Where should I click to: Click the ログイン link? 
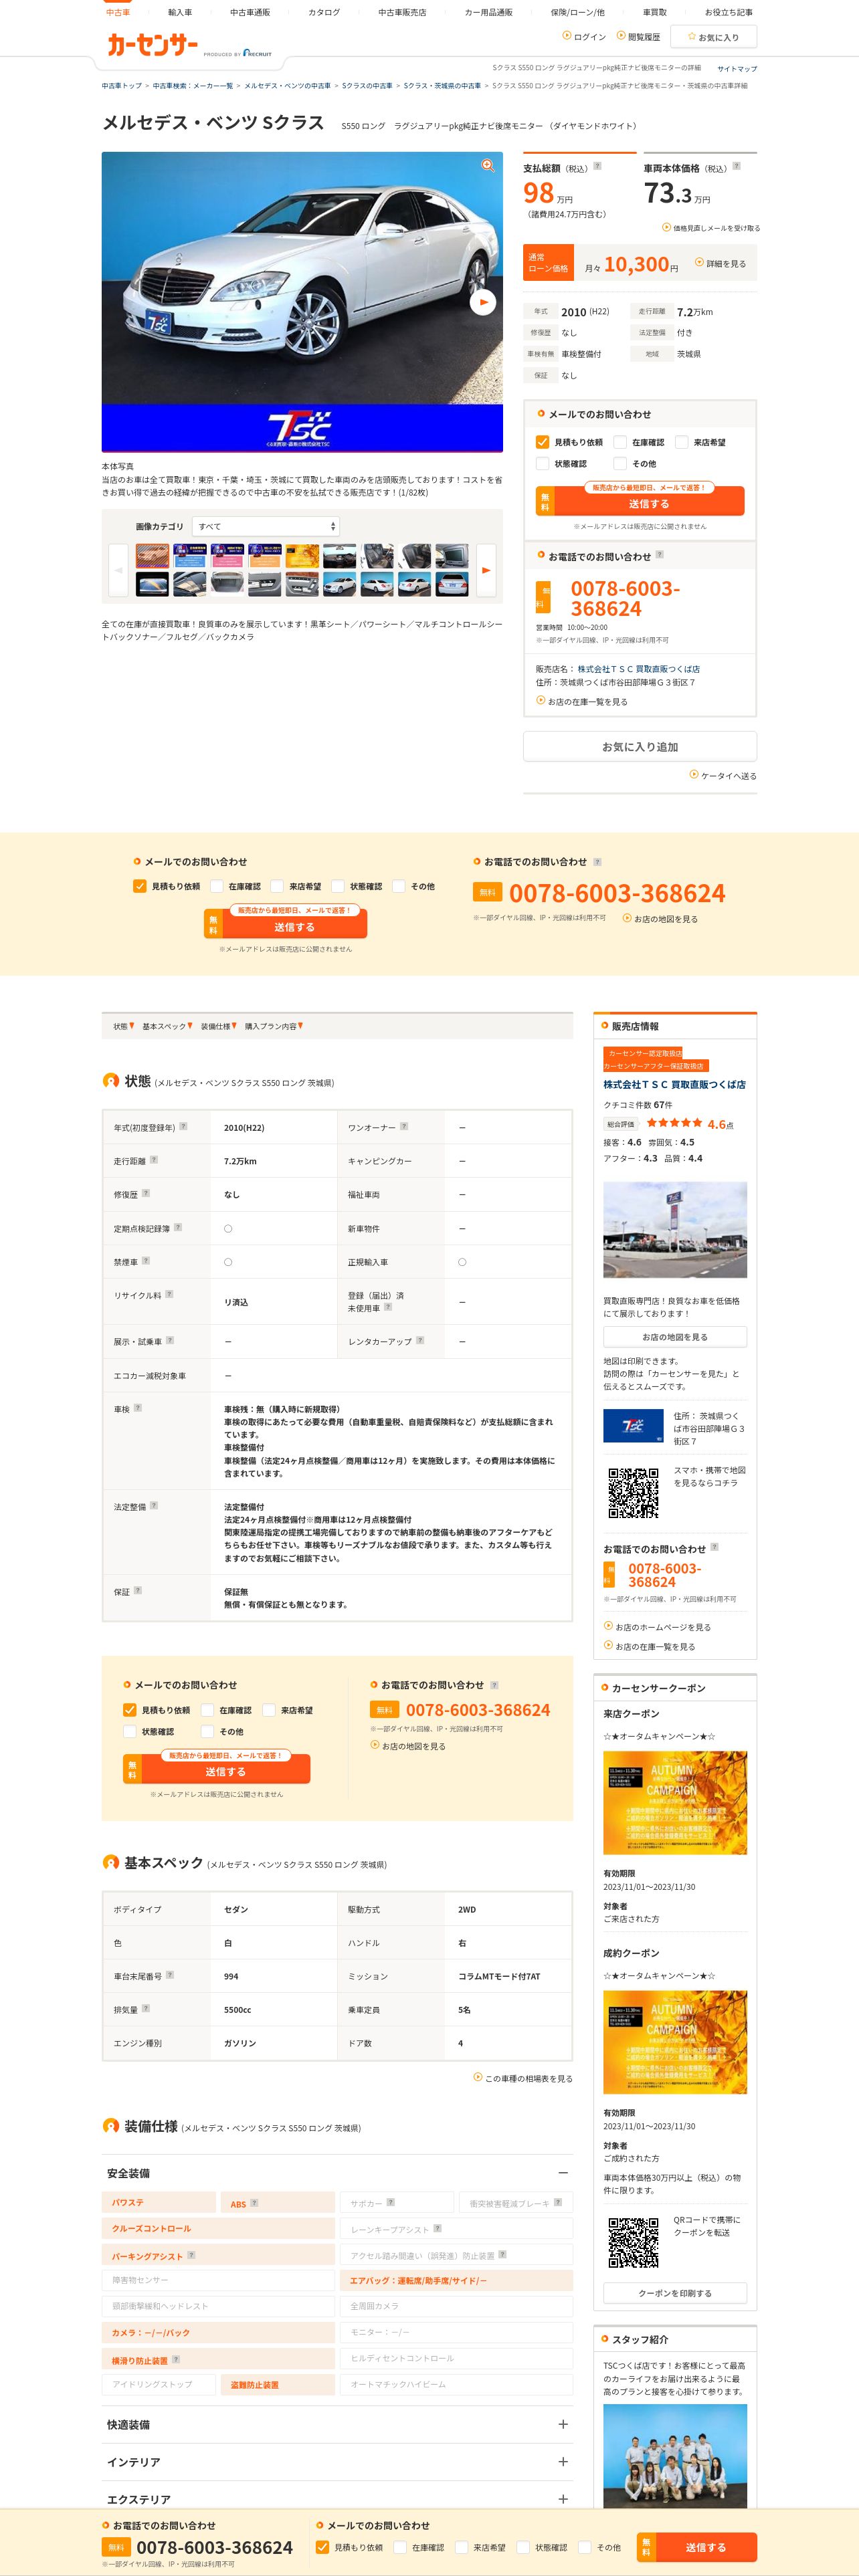tap(584, 37)
